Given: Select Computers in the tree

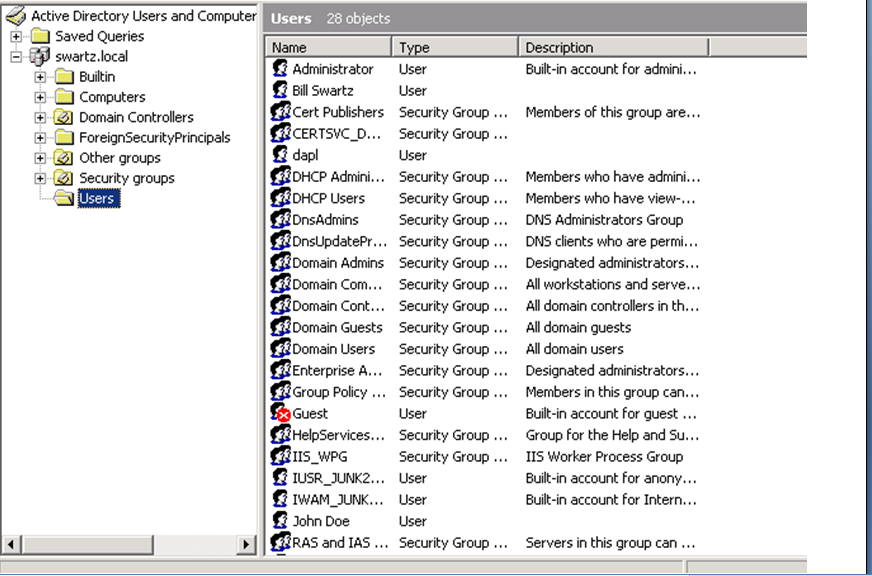Looking at the screenshot, I should (x=112, y=97).
